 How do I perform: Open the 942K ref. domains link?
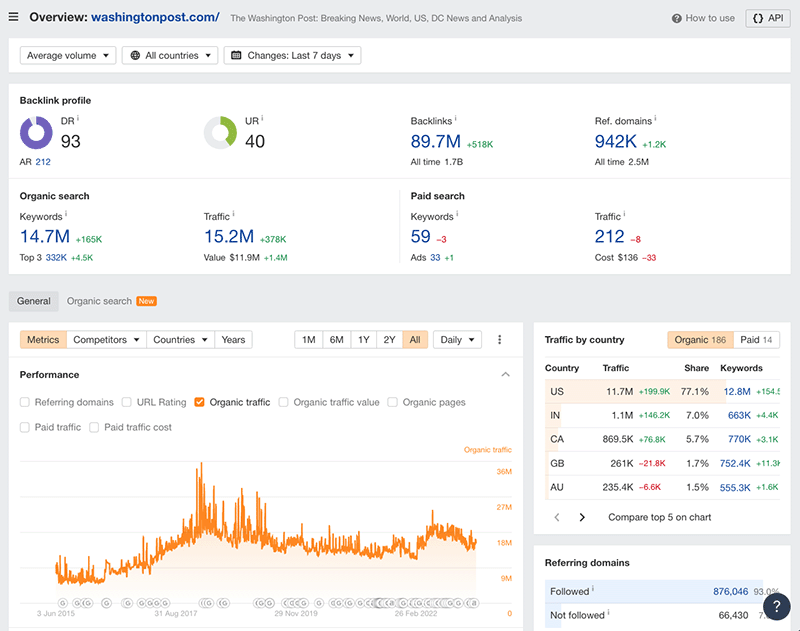click(615, 141)
